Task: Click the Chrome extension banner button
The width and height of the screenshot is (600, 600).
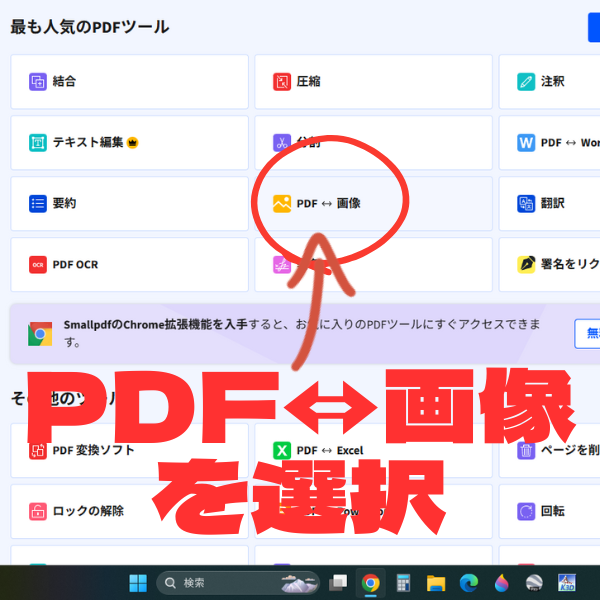Action: pyautogui.click(x=587, y=333)
